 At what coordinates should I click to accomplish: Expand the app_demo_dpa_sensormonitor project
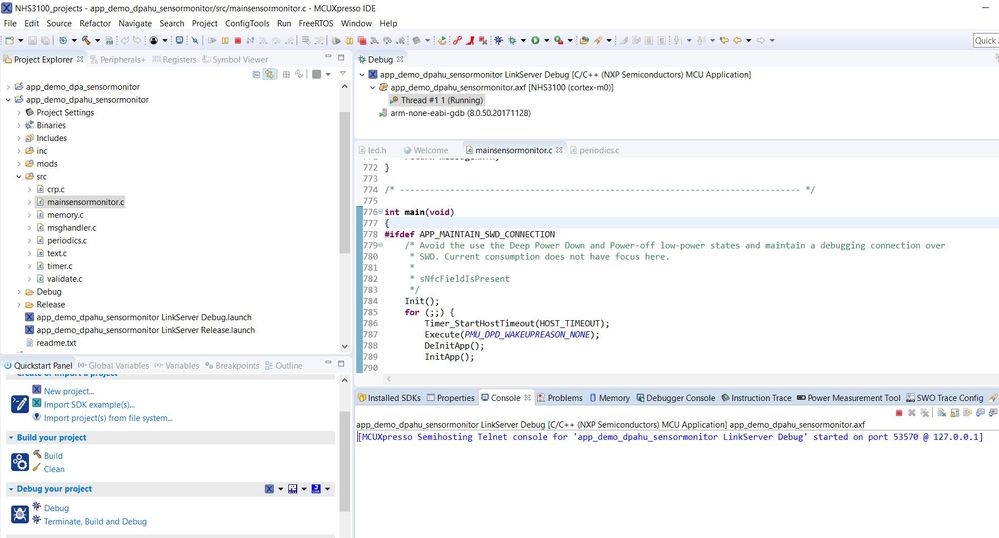[x=8, y=87]
